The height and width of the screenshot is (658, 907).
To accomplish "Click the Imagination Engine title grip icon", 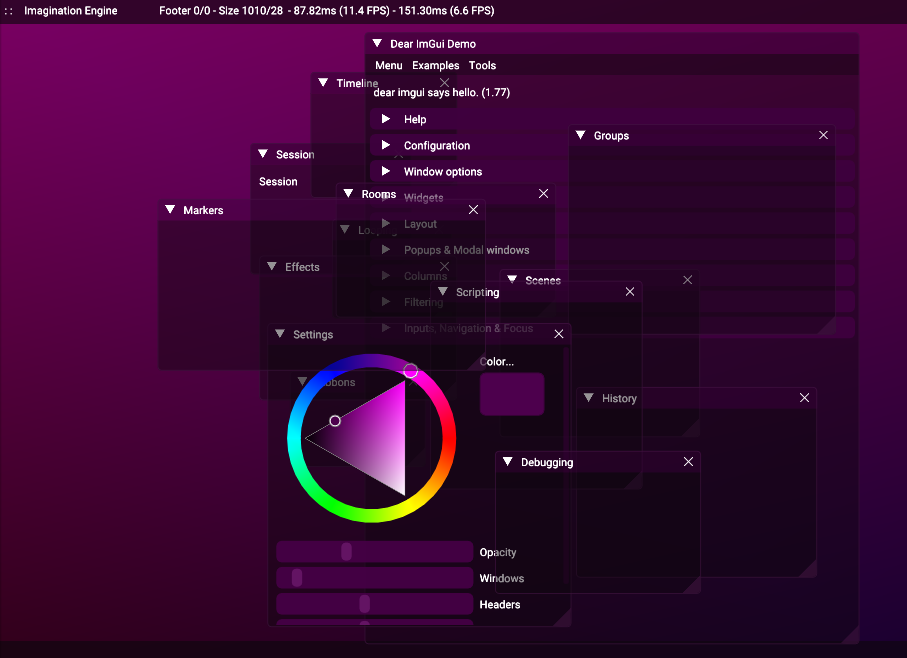I will (x=8, y=11).
